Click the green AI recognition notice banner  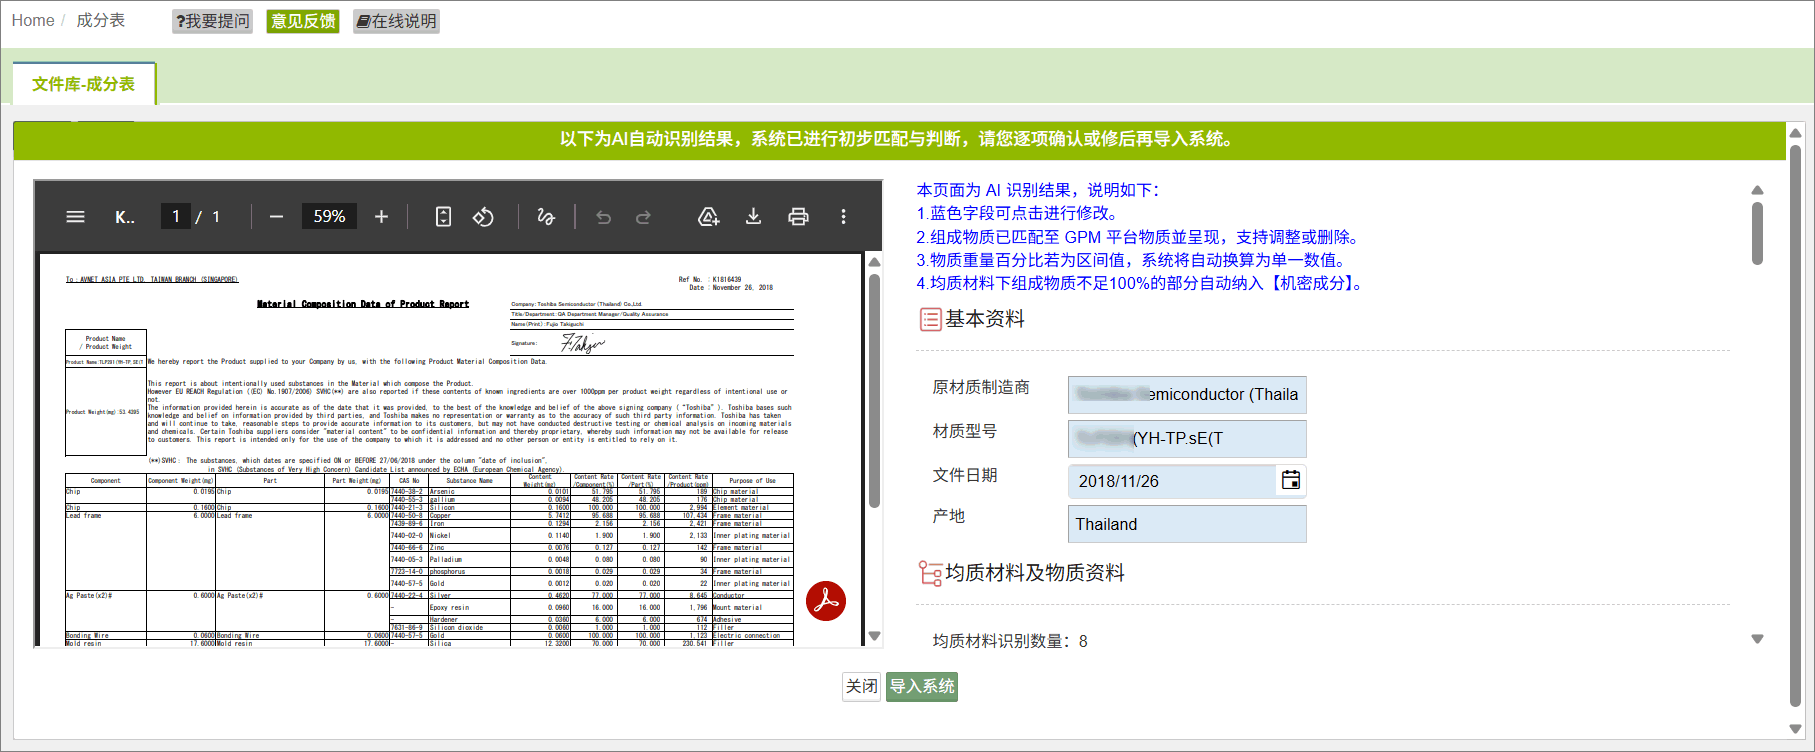pos(899,140)
